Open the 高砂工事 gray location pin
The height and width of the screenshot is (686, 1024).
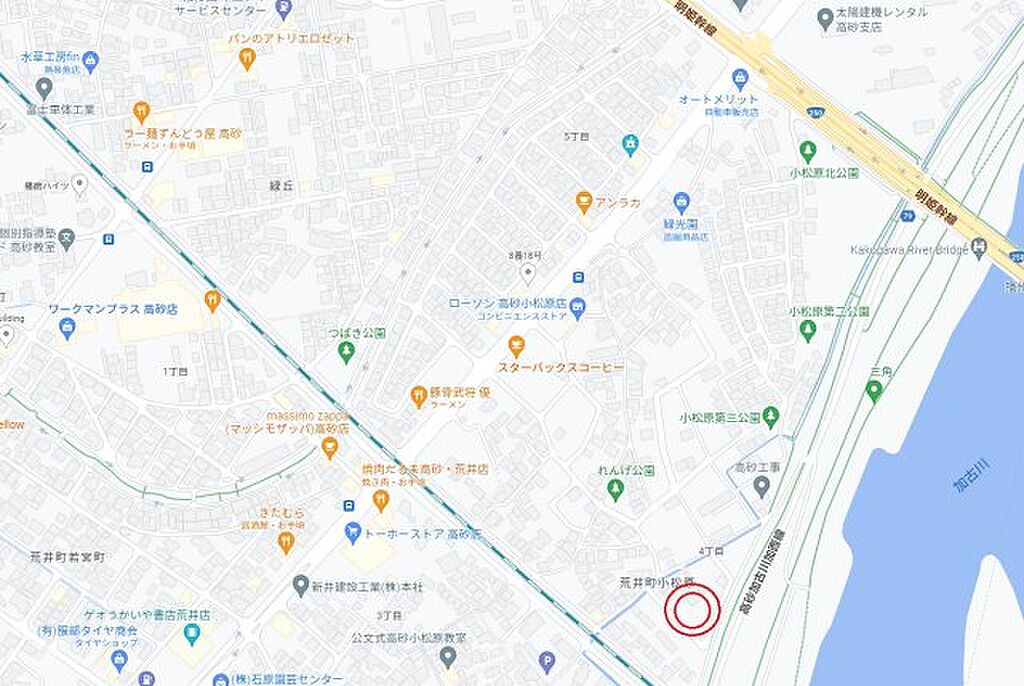pos(761,487)
